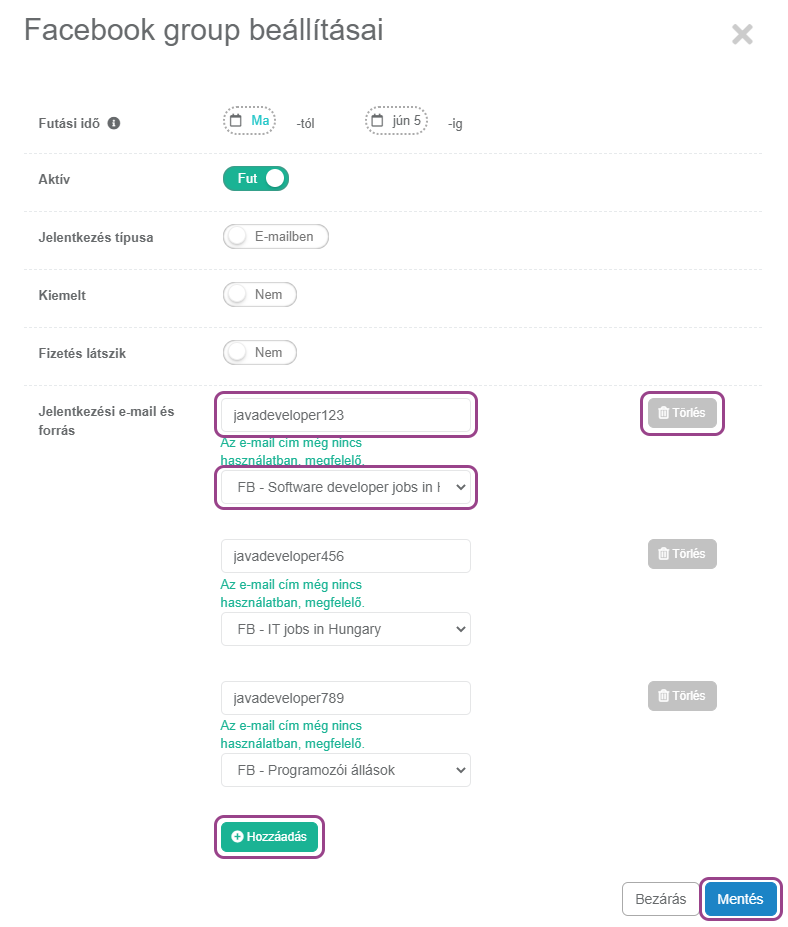Click the javadeveloper123 email input field
The height and width of the screenshot is (927, 788).
pos(345,415)
